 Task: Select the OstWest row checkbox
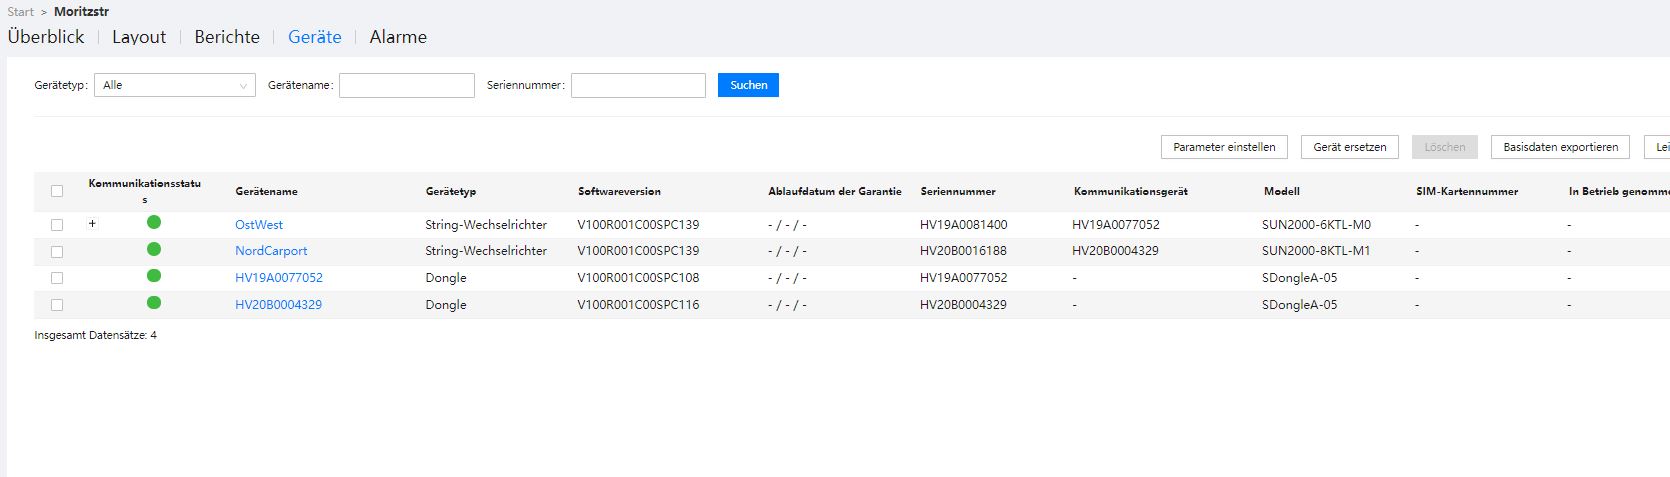(x=57, y=225)
